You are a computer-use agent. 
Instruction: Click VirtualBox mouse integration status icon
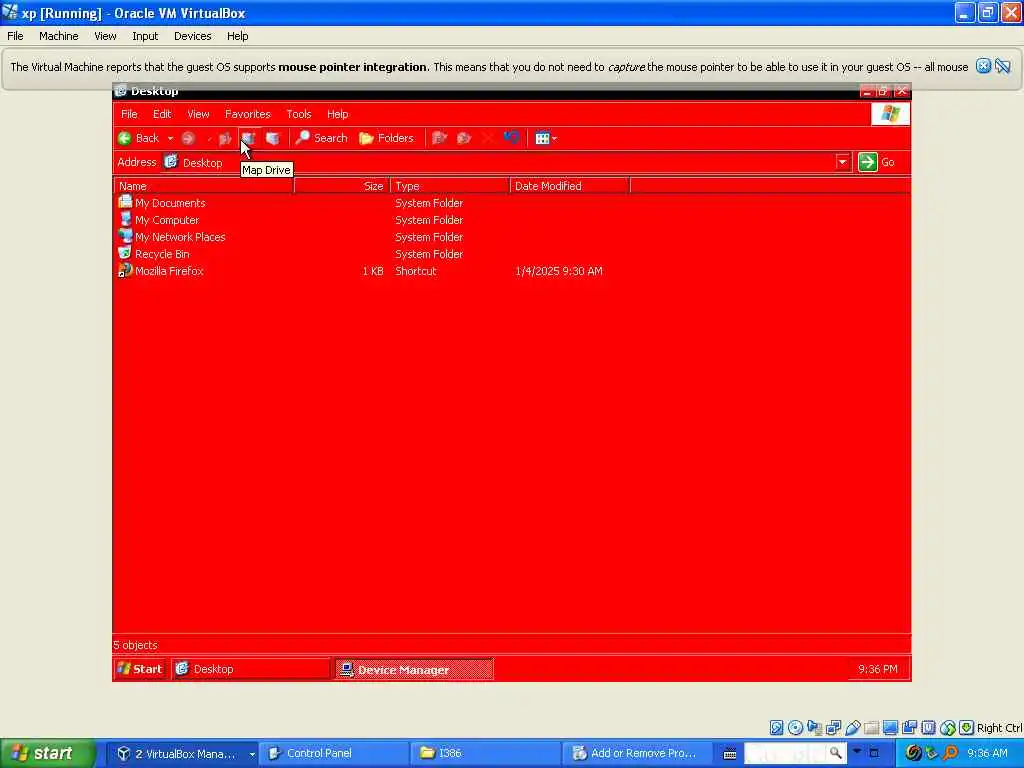click(948, 728)
